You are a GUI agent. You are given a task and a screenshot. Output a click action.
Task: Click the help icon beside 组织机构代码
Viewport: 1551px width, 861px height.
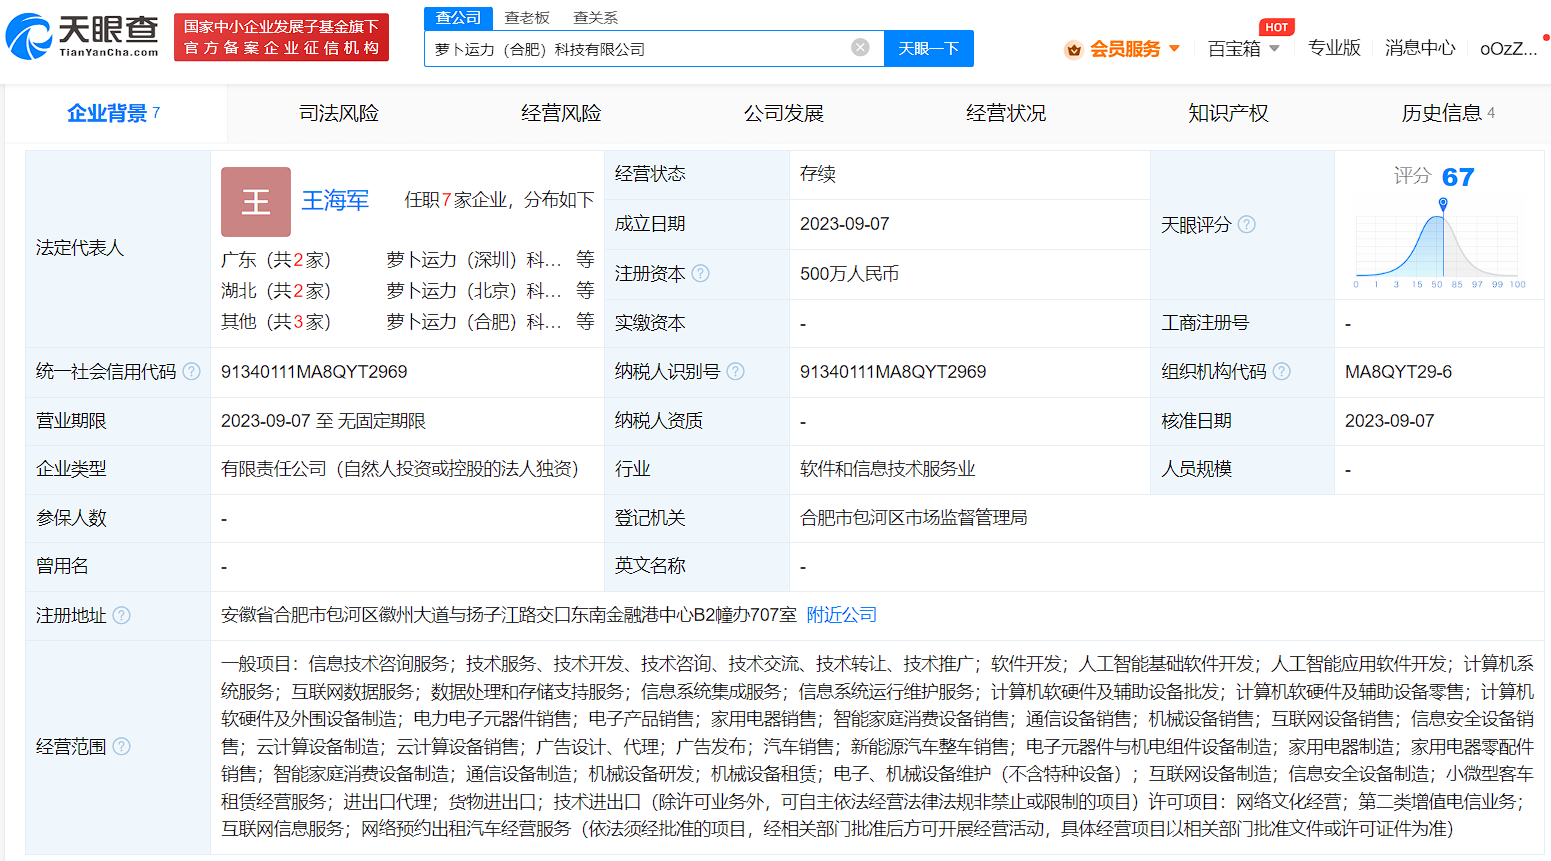coord(1281,372)
